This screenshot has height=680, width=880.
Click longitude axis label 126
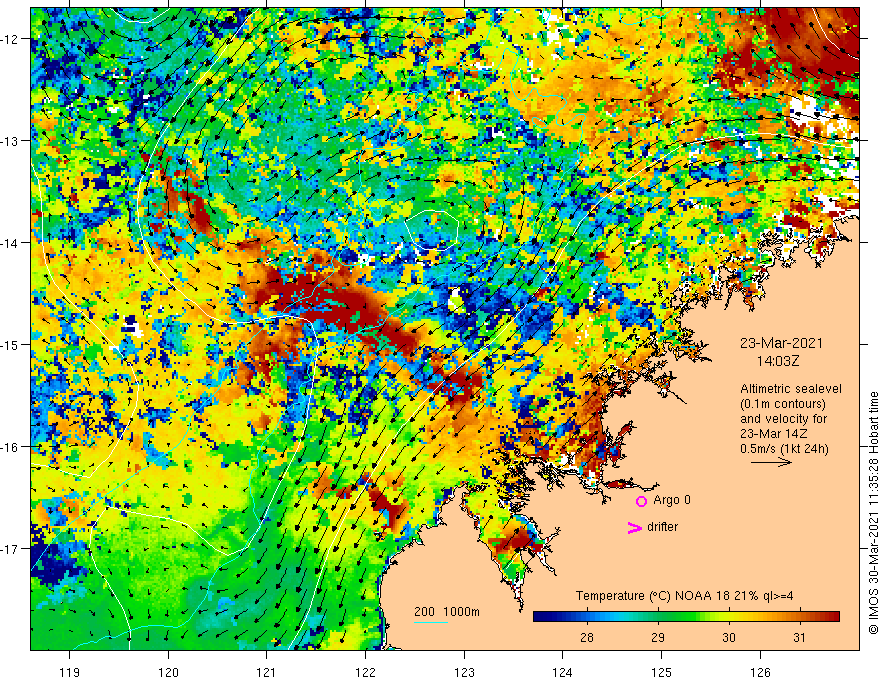(760, 672)
